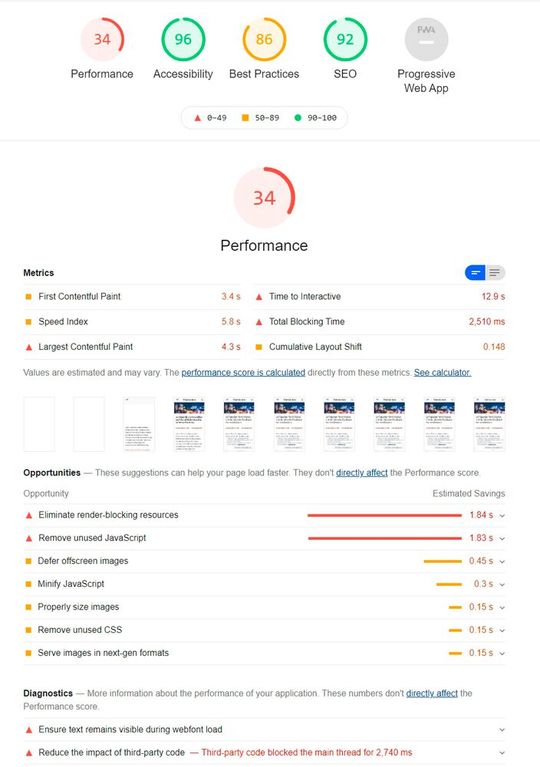This screenshot has height=767, width=540.
Task: Click orange square beside Properly size images
Action: (x=28, y=607)
